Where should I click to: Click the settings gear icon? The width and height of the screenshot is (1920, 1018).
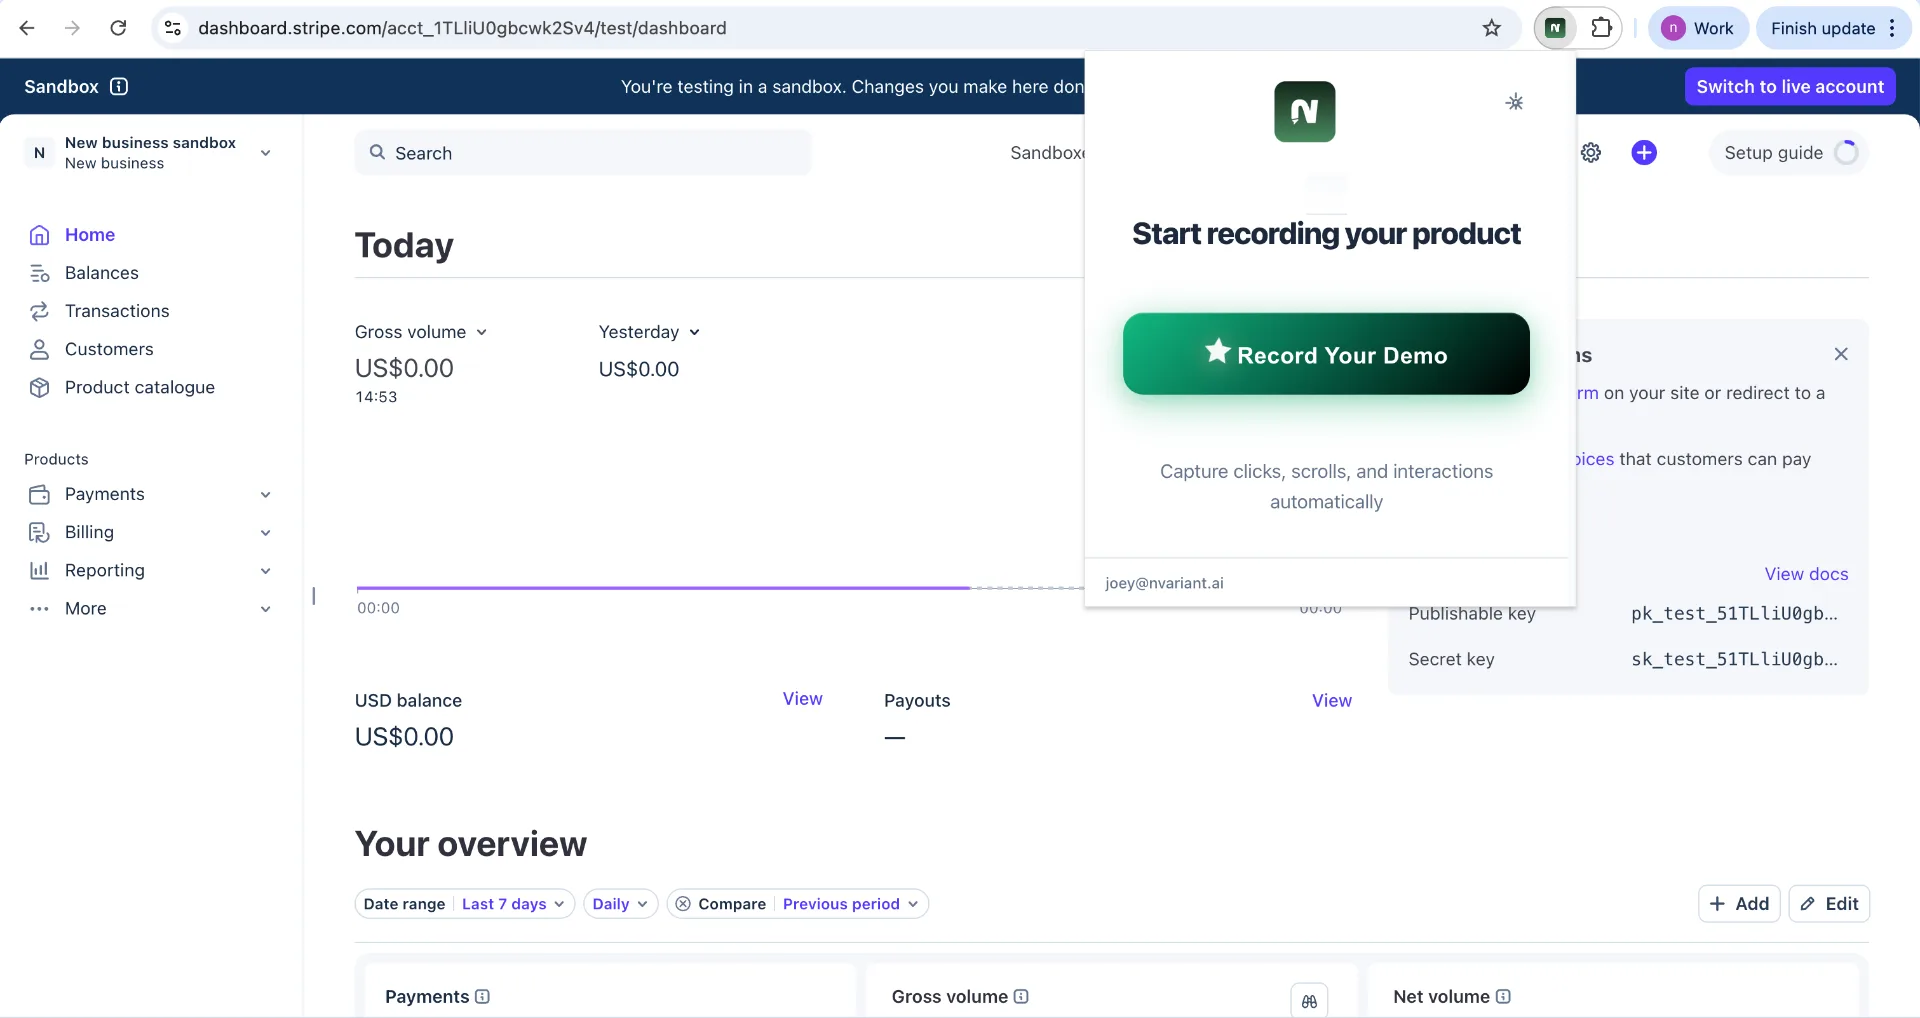point(1591,153)
